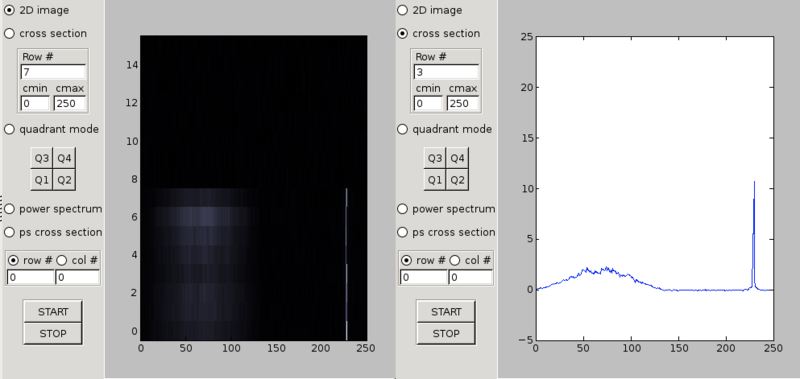Enable quadrant mode in left panel
Screen dimensions: 800x379
(x=9, y=130)
